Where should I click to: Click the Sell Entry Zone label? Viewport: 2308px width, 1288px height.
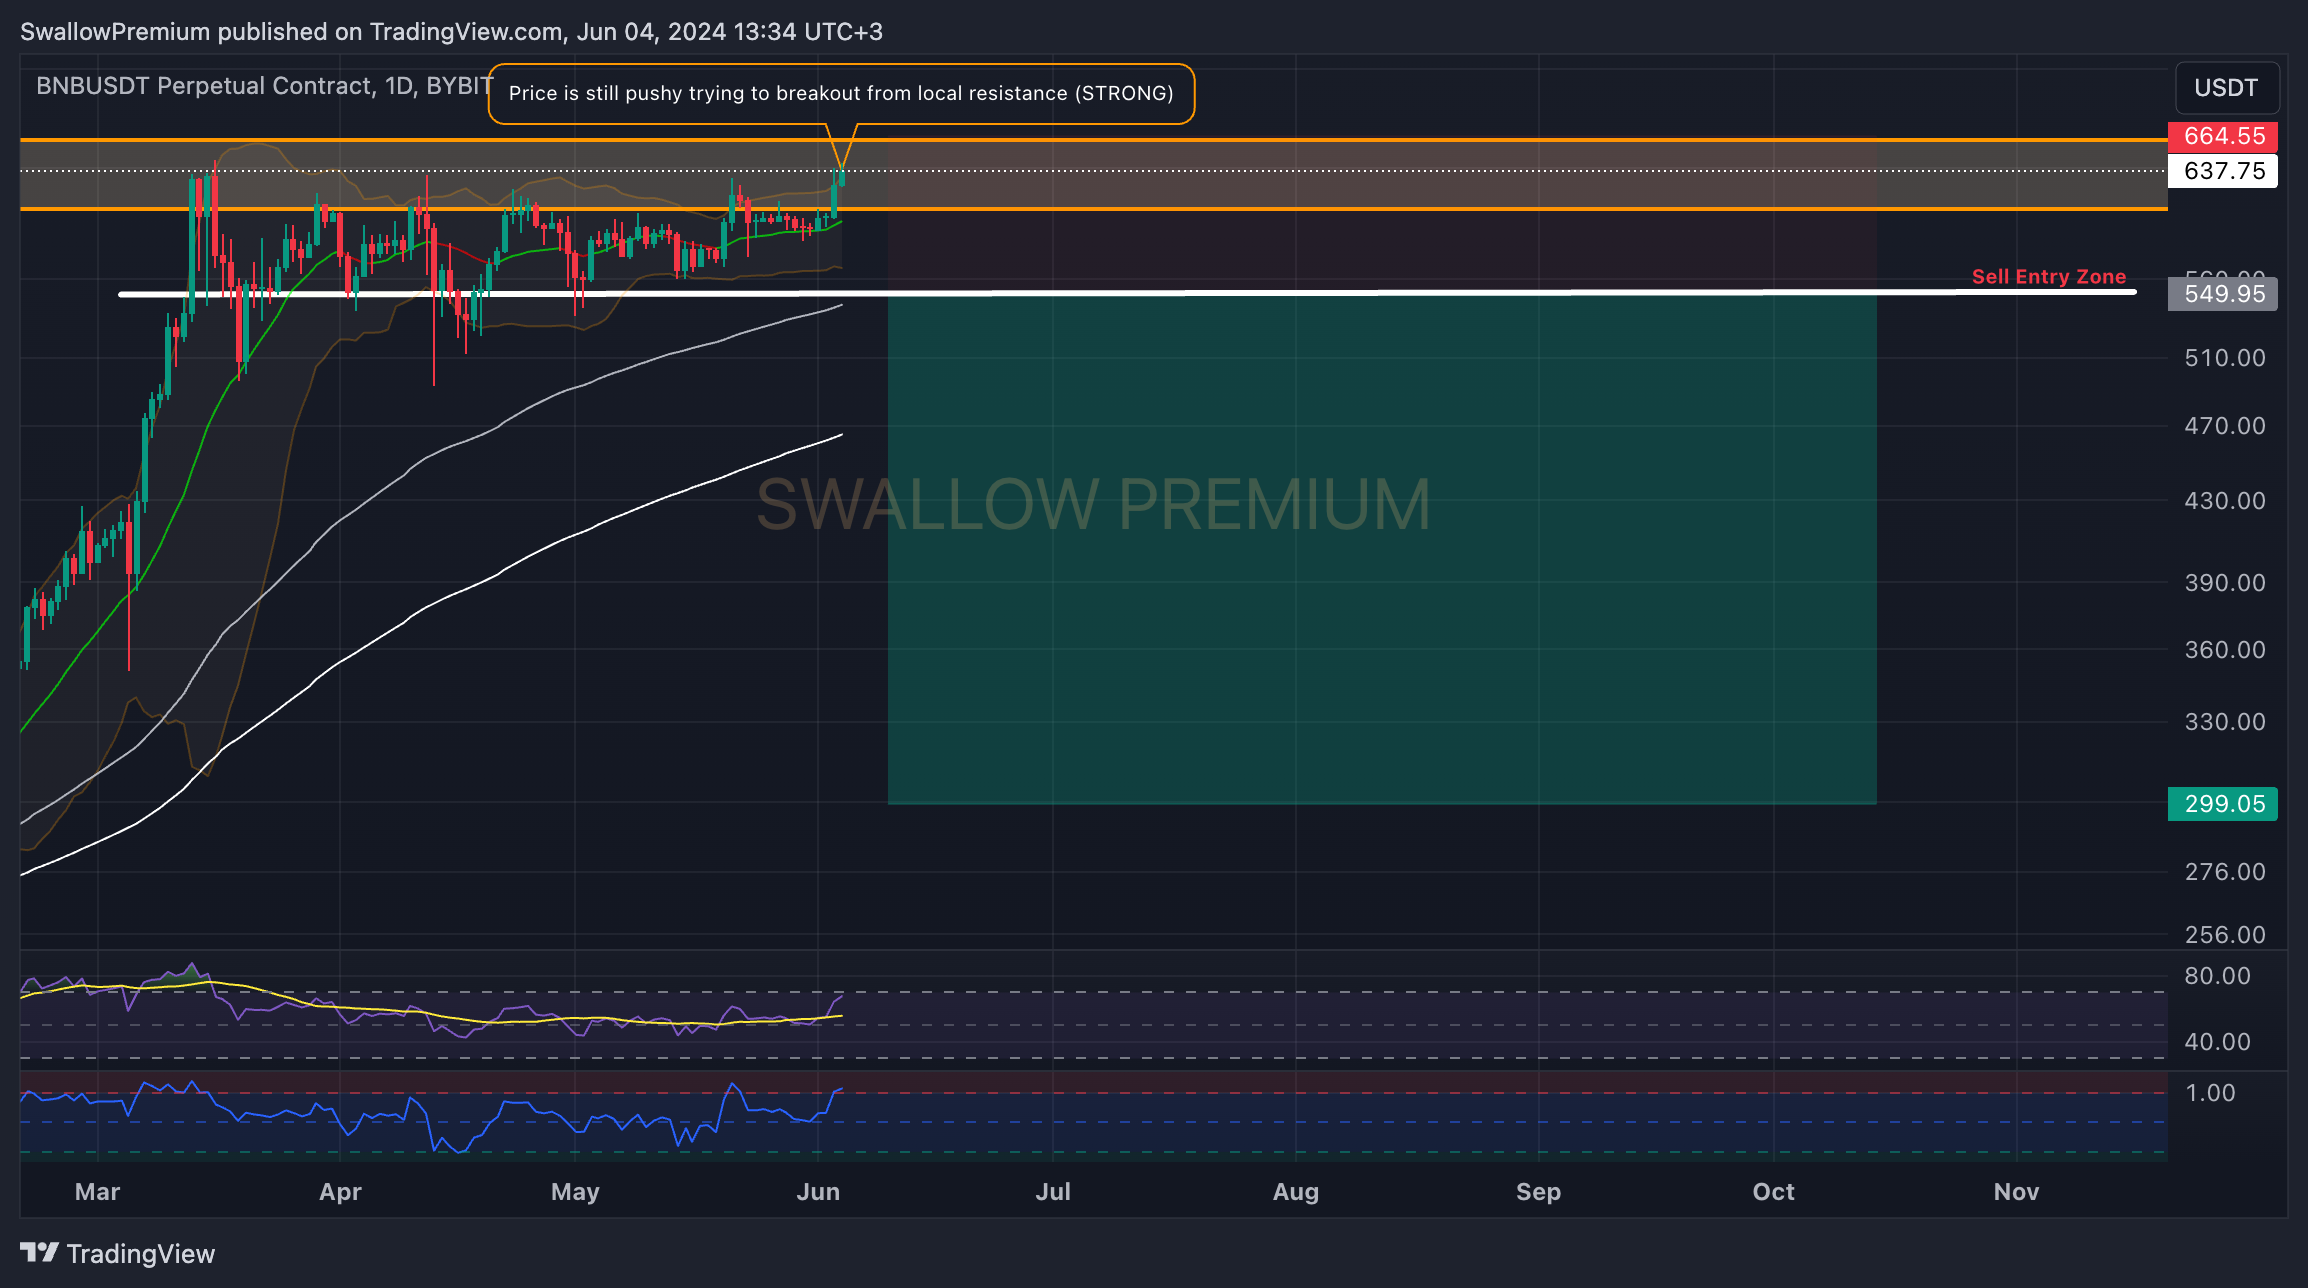2049,277
